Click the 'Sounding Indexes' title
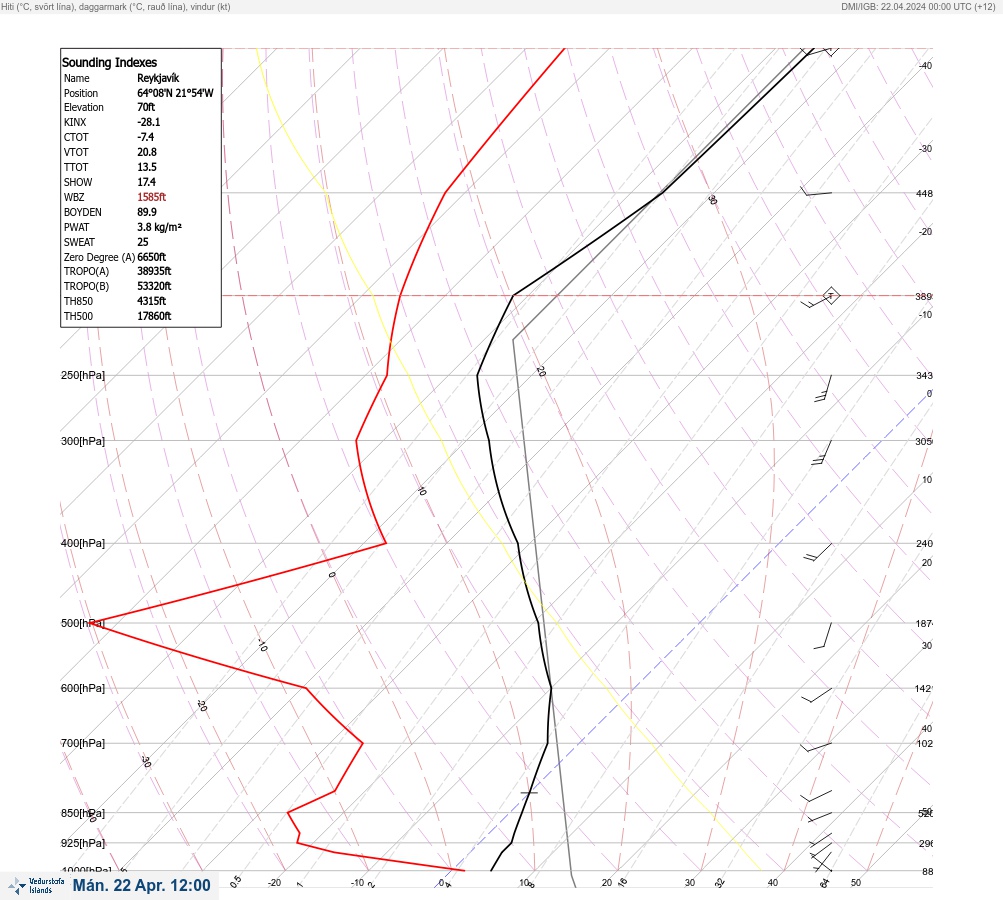Viewport: 1003px width, 900px height. tap(109, 62)
